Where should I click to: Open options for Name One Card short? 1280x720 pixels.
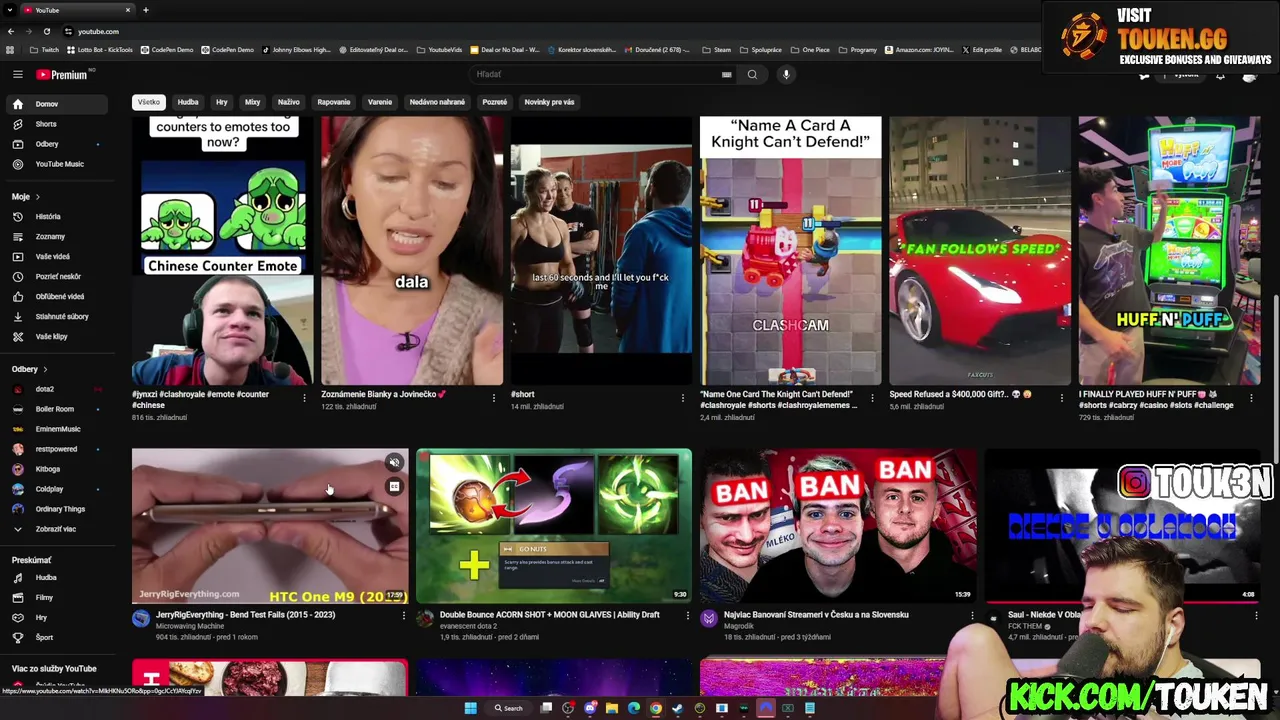pos(872,398)
